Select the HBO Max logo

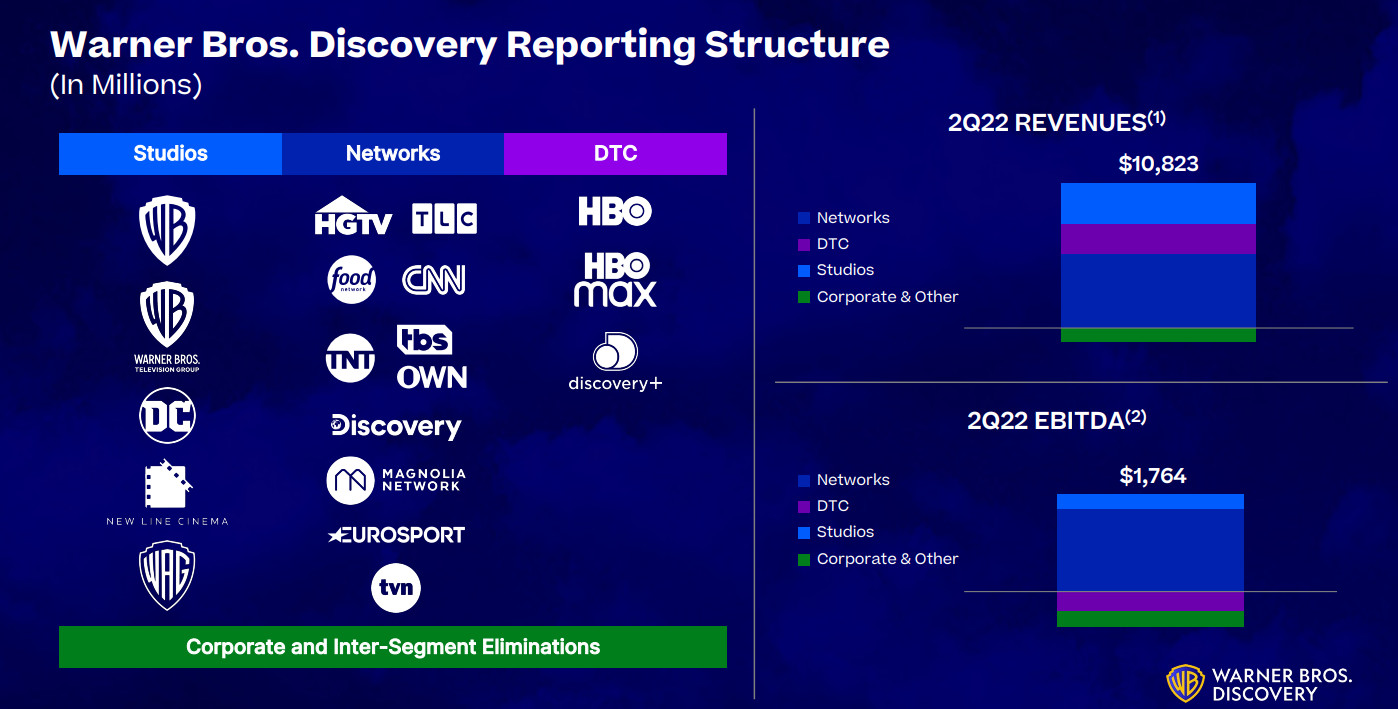click(615, 279)
